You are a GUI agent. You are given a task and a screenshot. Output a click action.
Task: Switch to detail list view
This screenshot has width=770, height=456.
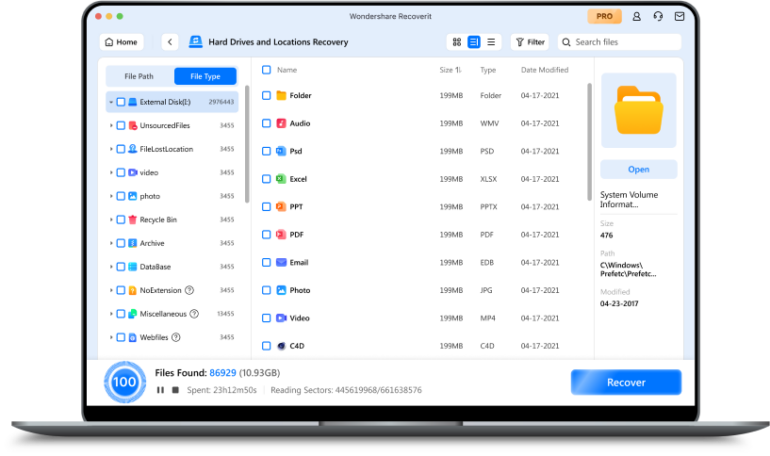click(474, 42)
